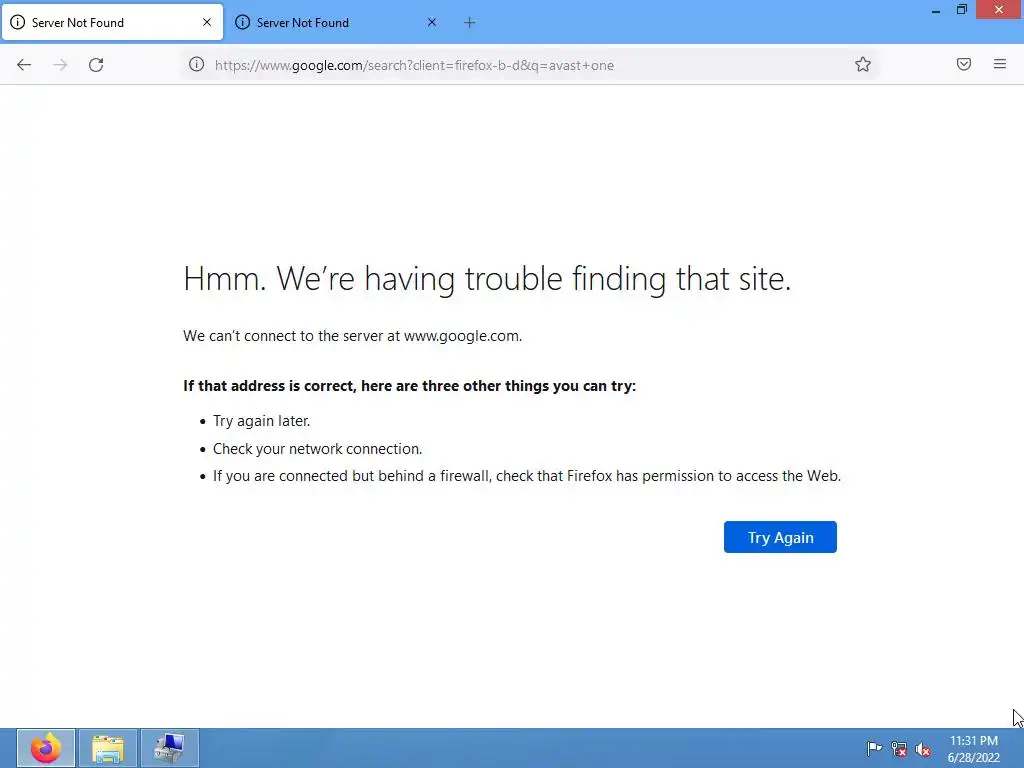1024x768 pixels.
Task: Go back using the back arrow
Action: tap(24, 65)
